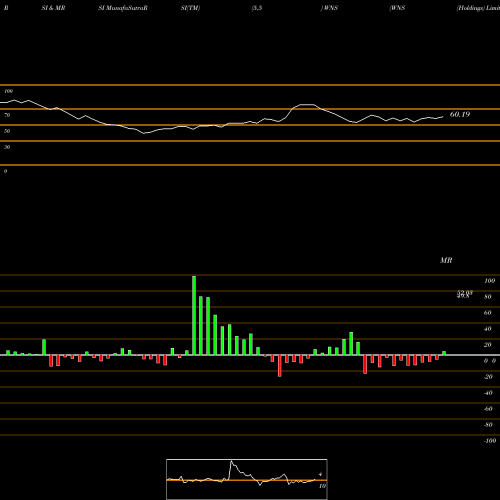Click the 40 label on the MR axis

[x=488, y=329]
